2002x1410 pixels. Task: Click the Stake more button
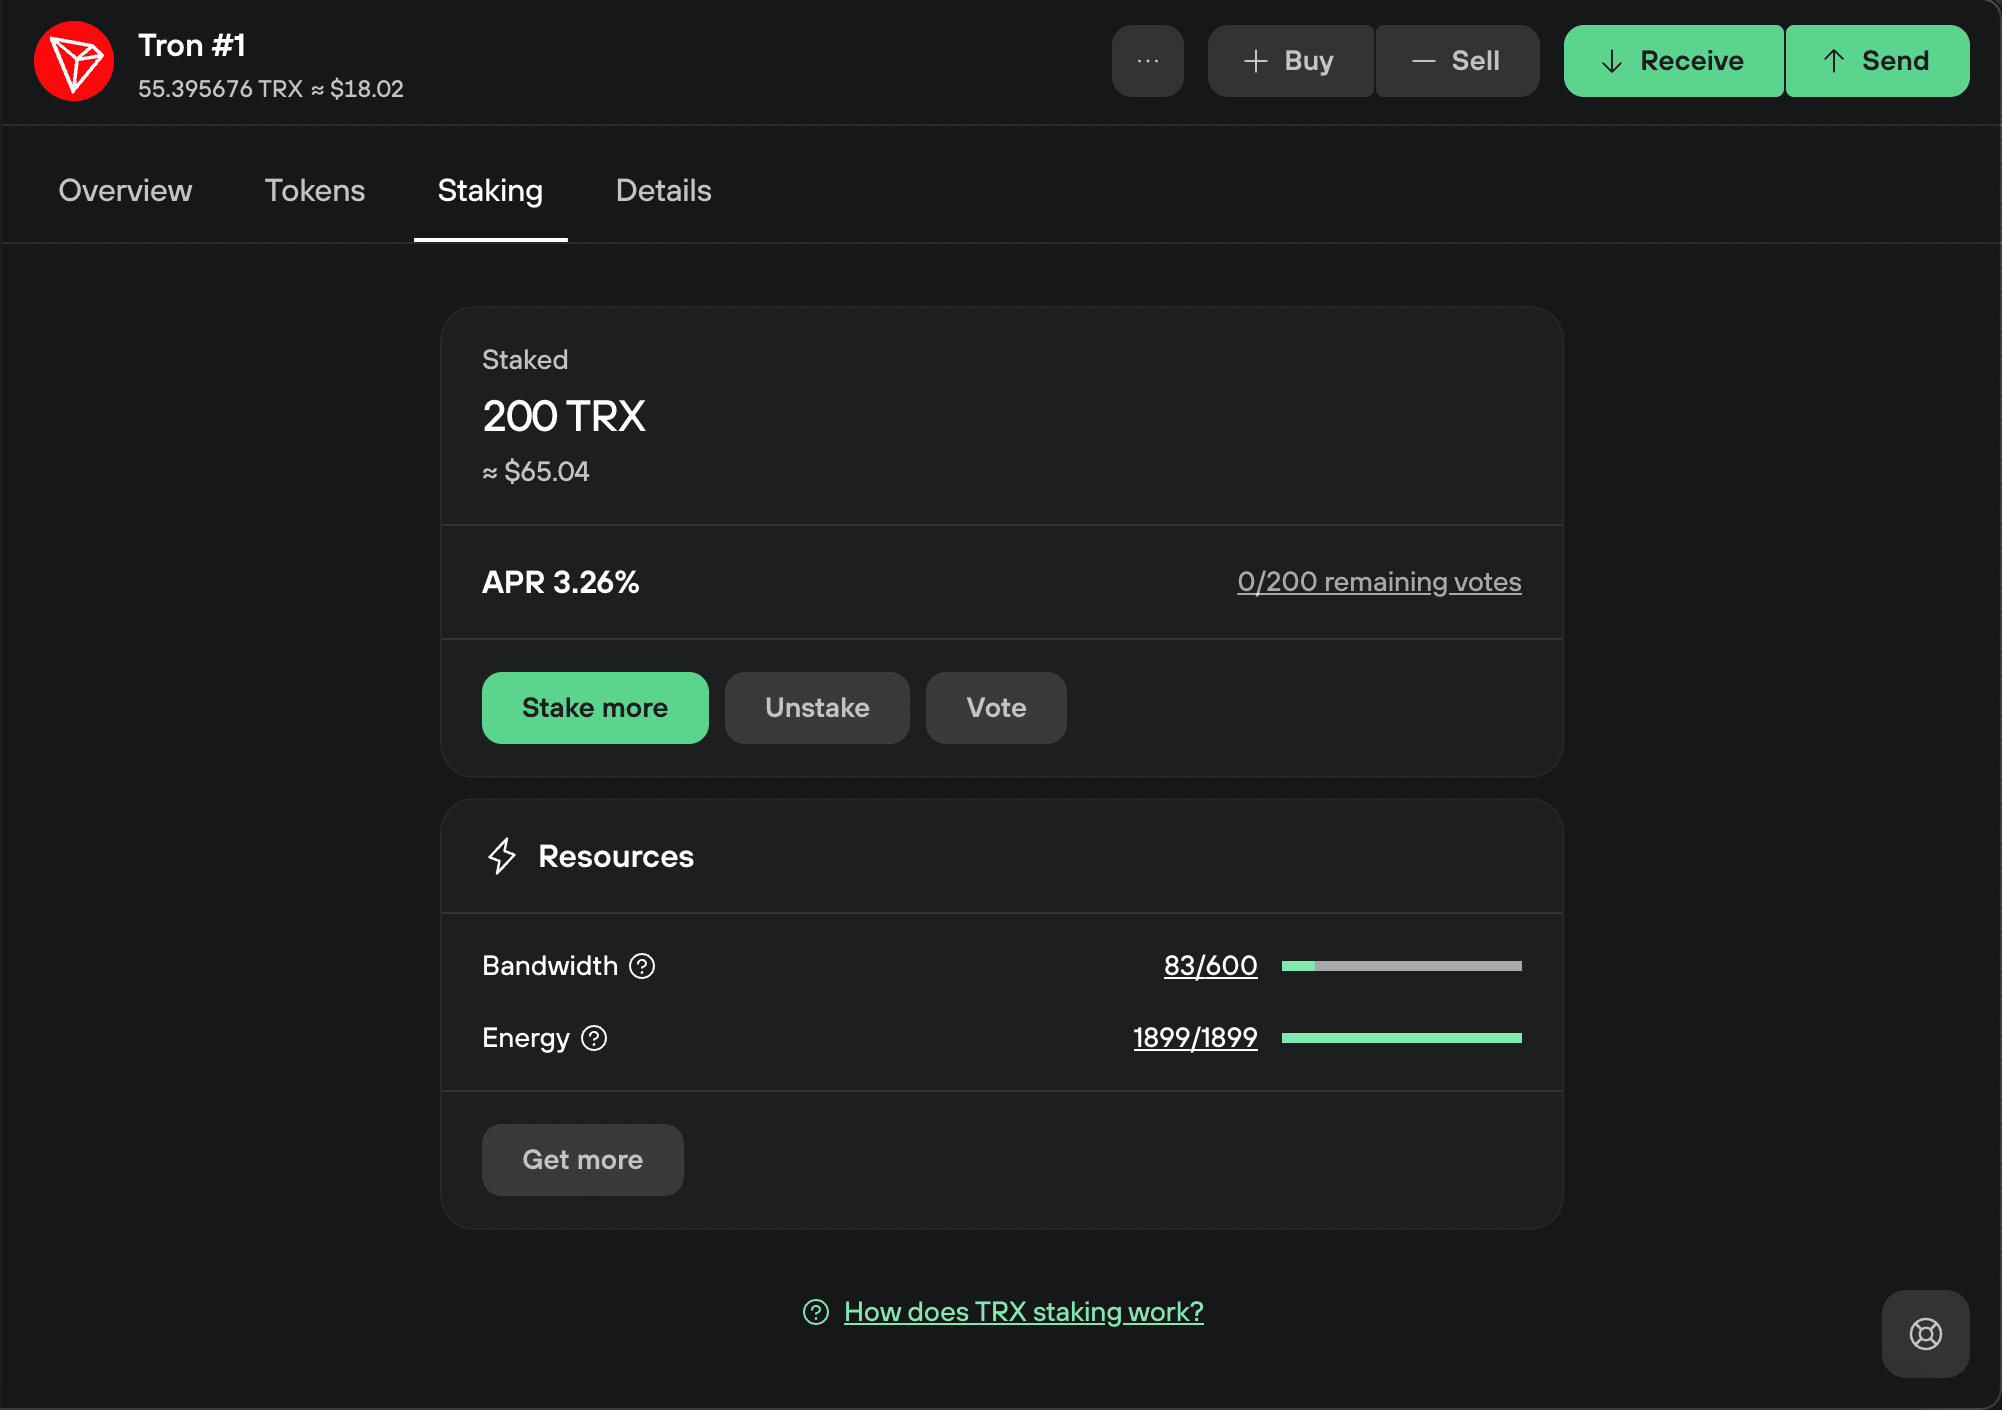(x=595, y=708)
